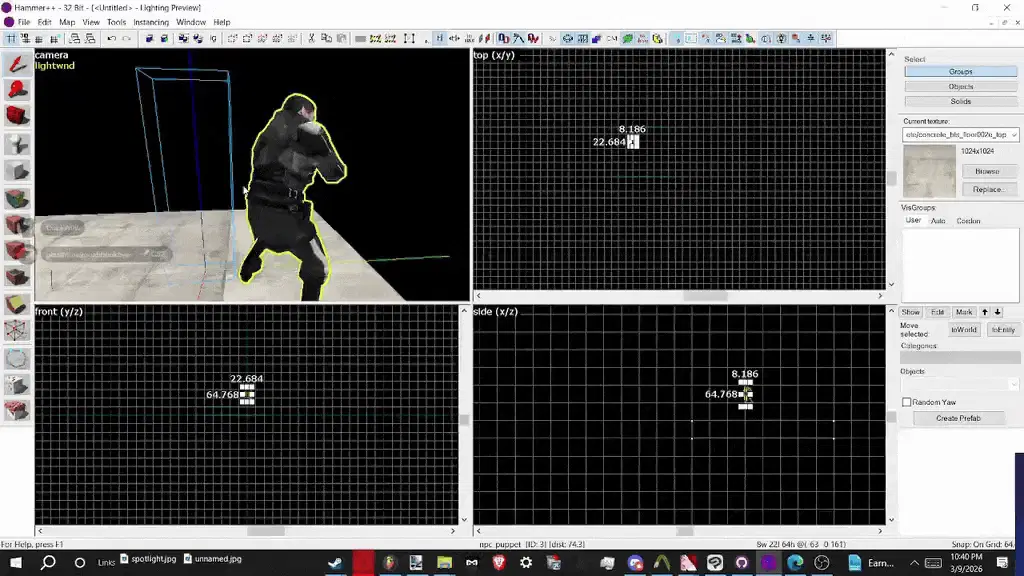Click the Create Prefab button

(x=958, y=418)
